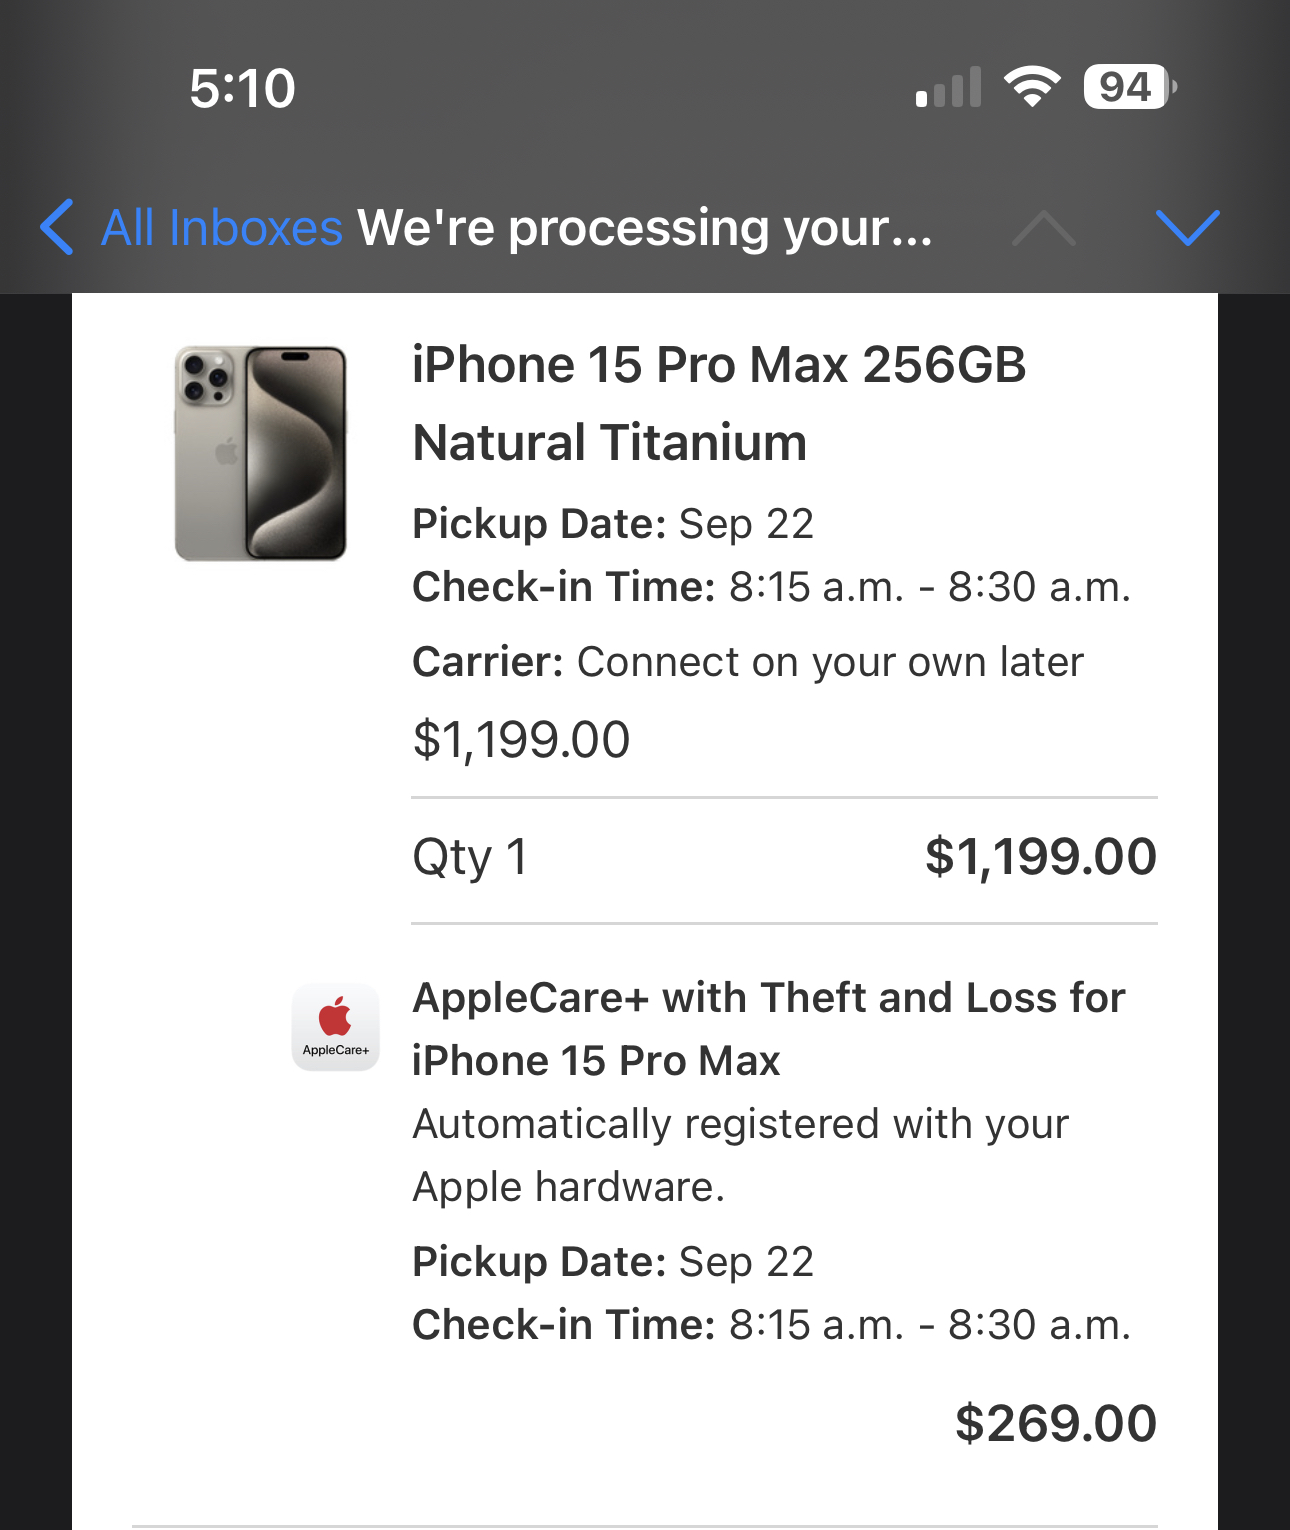Tap the cellular signal bars icon
Screen dimensions: 1290x1530
[x=948, y=88]
